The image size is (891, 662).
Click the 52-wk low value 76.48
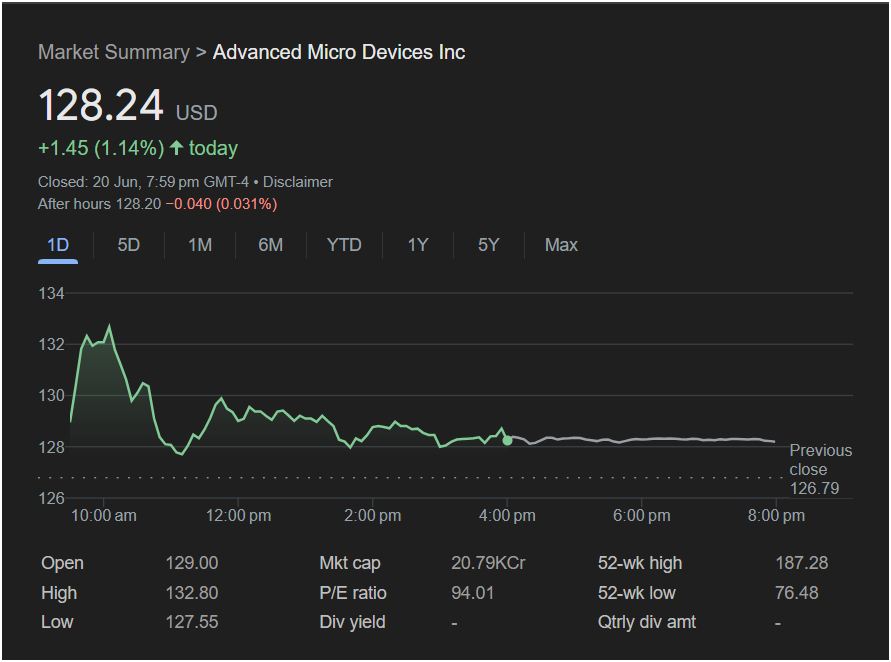pos(796,593)
